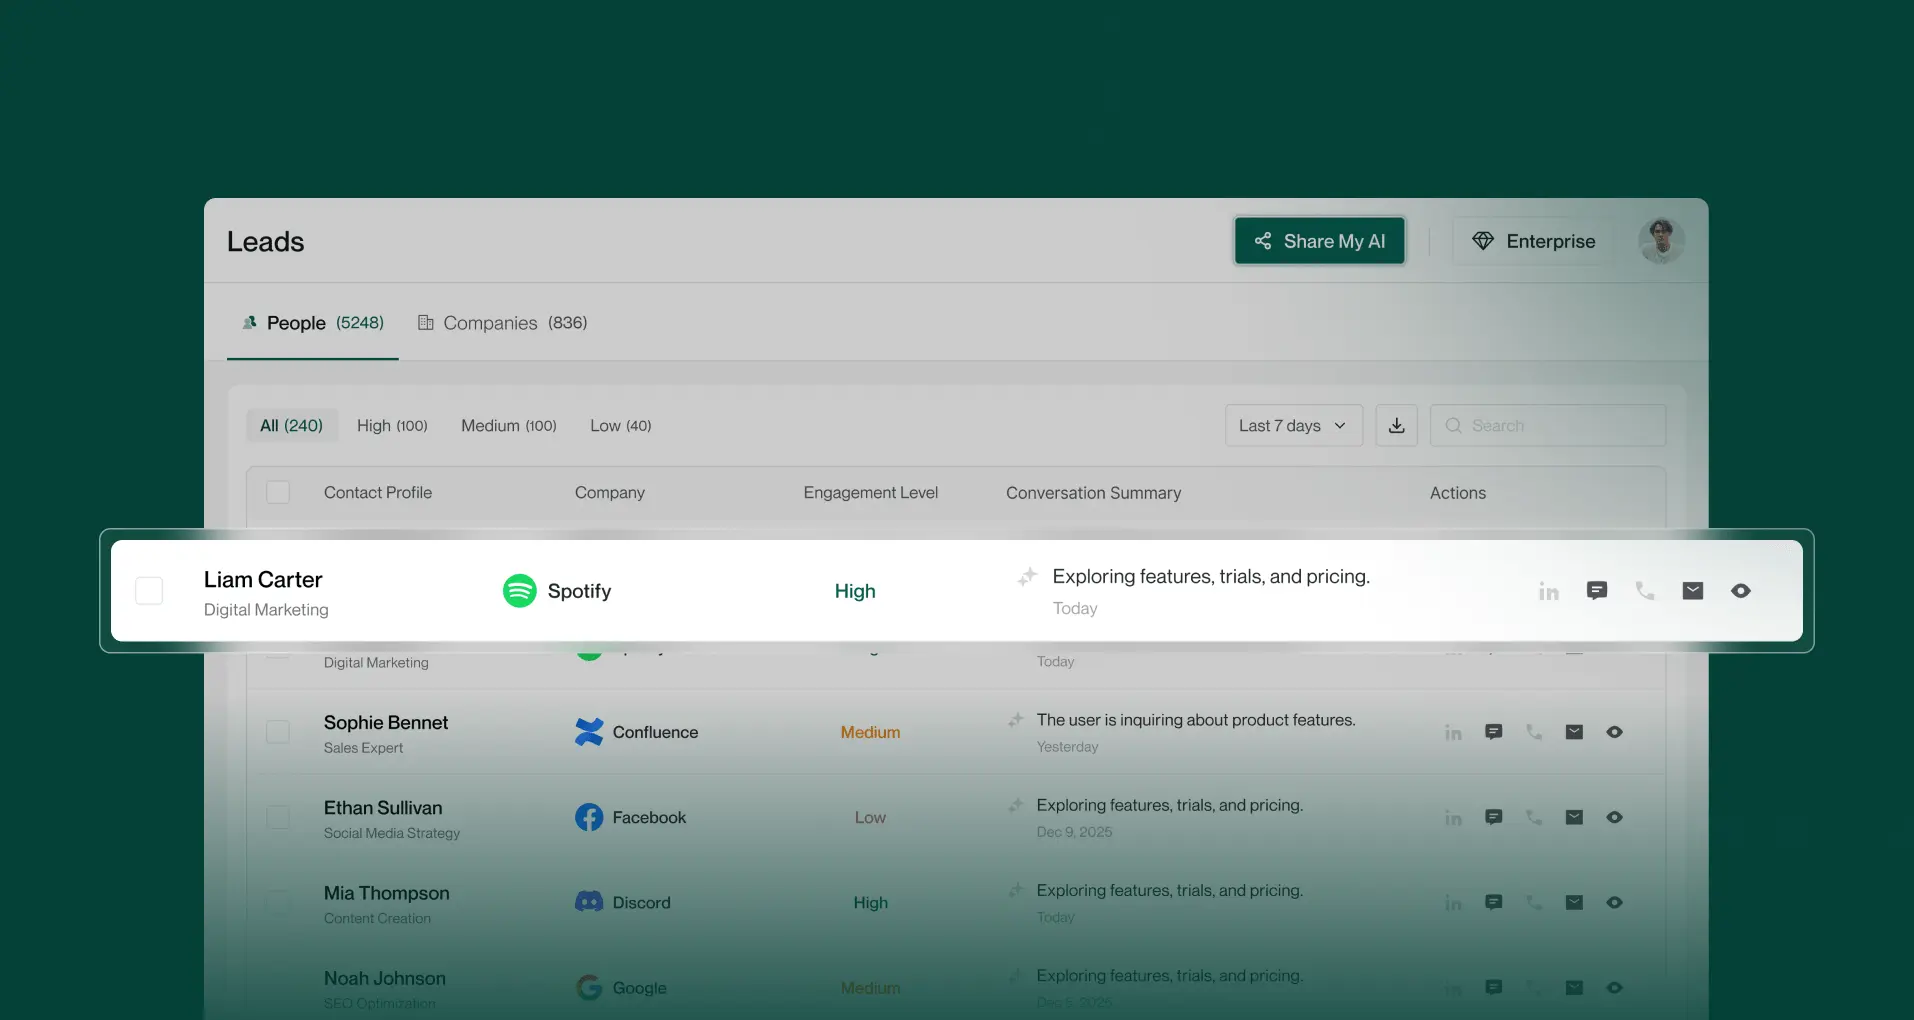This screenshot has width=1914, height=1020.
Task: Click inside the Search field
Action: click(x=1548, y=425)
